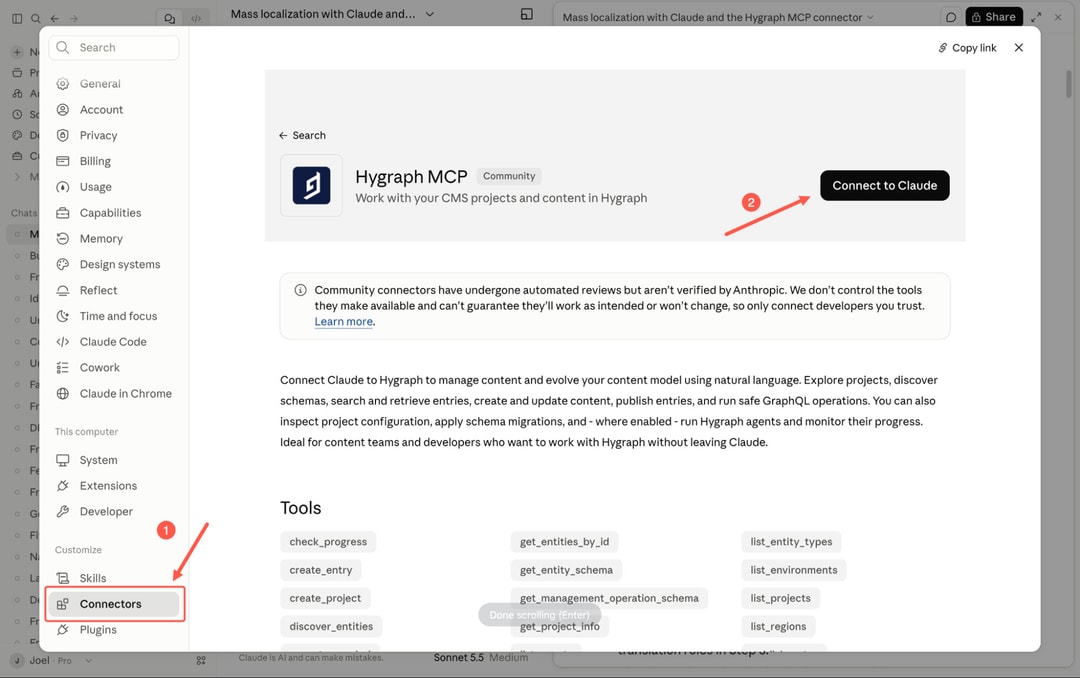The image size is (1080, 678).
Task: Toggle the sidebar panel icon at top left
Action: coord(17,19)
